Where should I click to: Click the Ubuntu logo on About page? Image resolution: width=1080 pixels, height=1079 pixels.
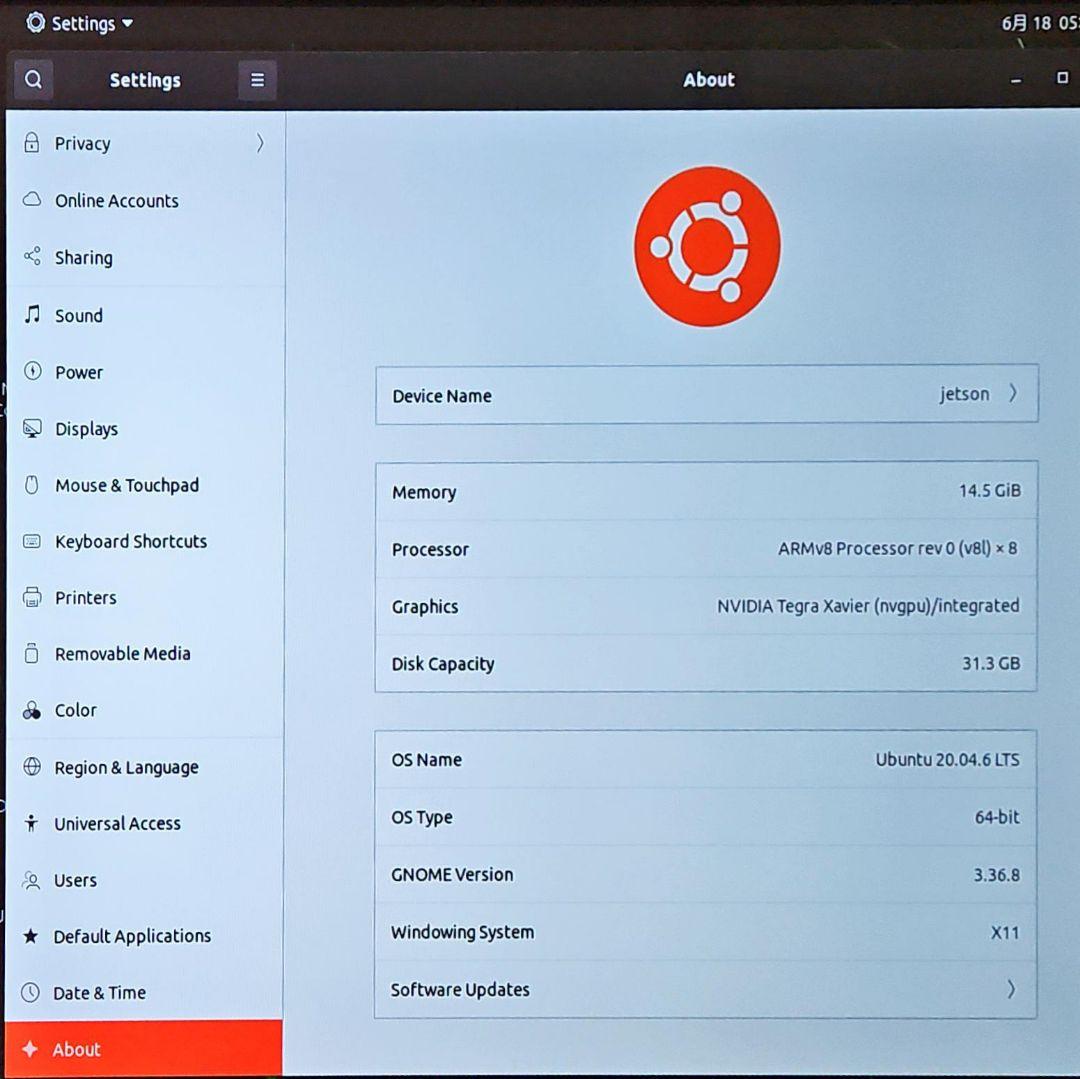[707, 247]
